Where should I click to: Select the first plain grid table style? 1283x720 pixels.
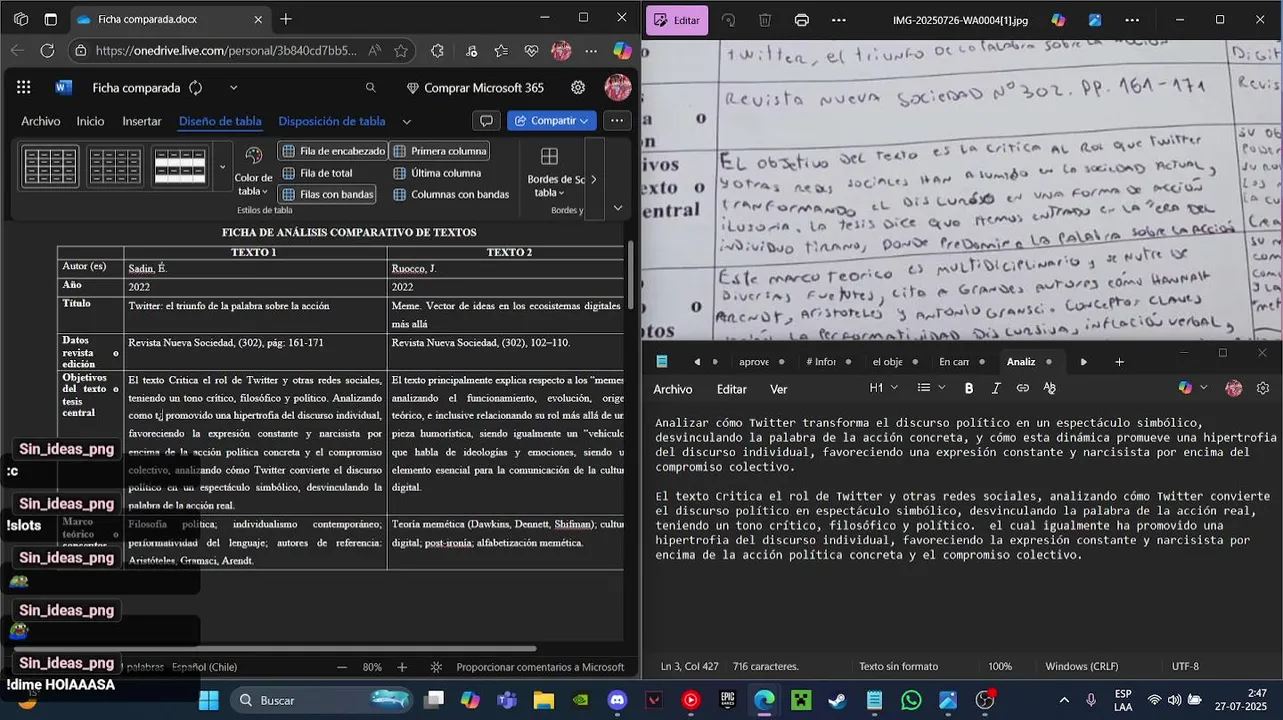tap(50, 166)
